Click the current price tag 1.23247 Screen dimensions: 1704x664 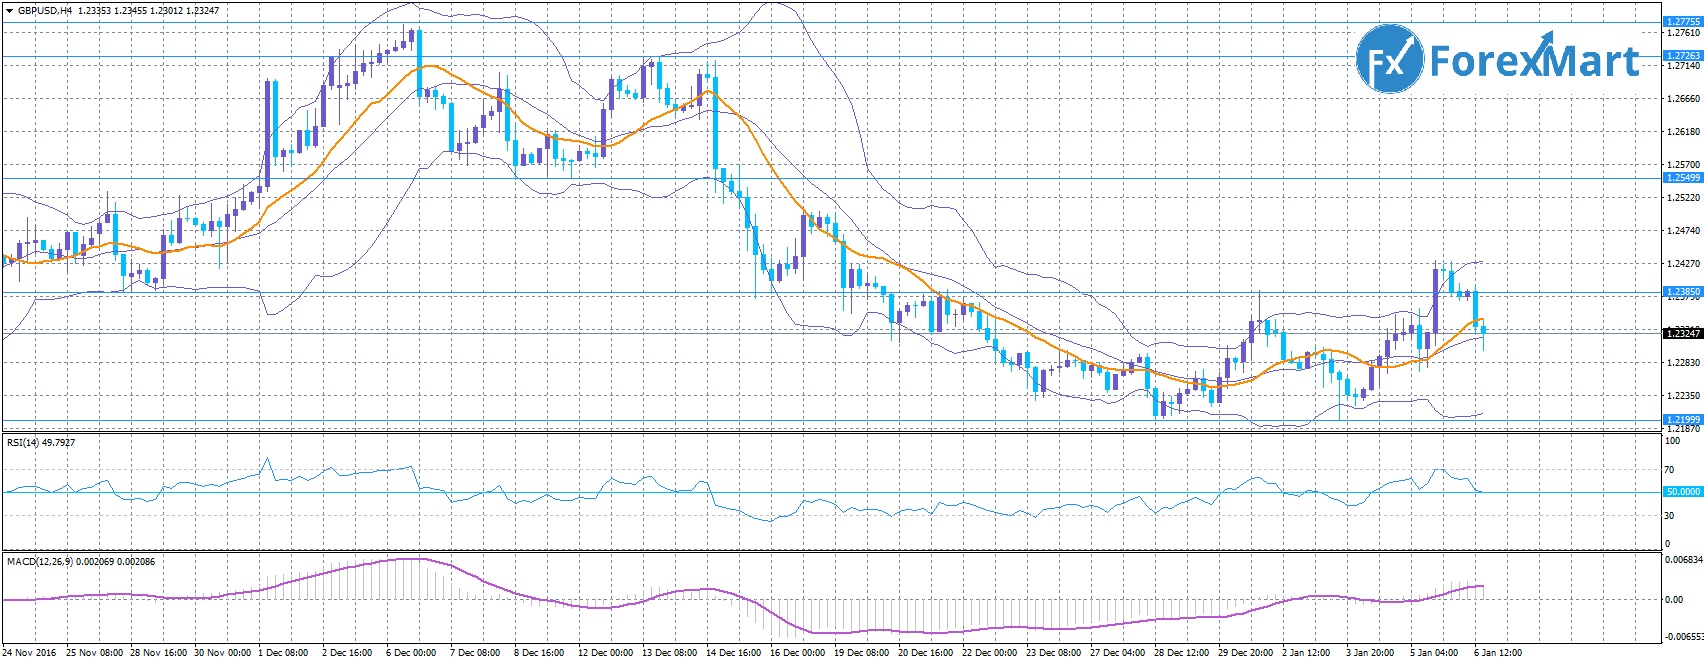1682,333
